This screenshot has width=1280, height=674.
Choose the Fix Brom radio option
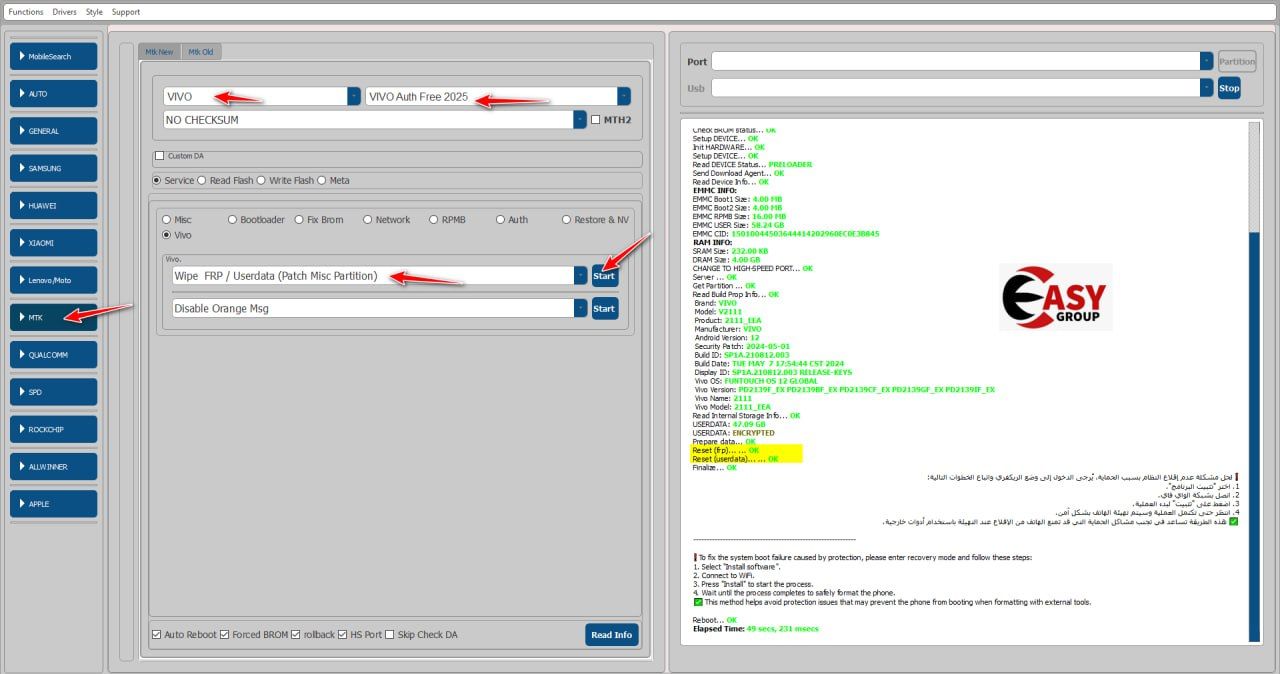[299, 220]
